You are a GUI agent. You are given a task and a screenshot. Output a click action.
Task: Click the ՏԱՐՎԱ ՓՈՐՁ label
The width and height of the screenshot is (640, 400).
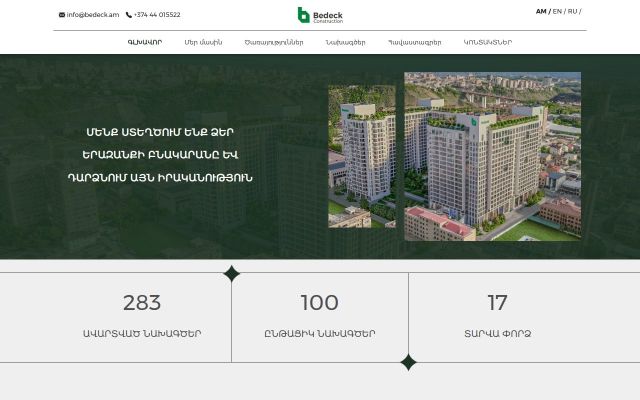[497, 333]
